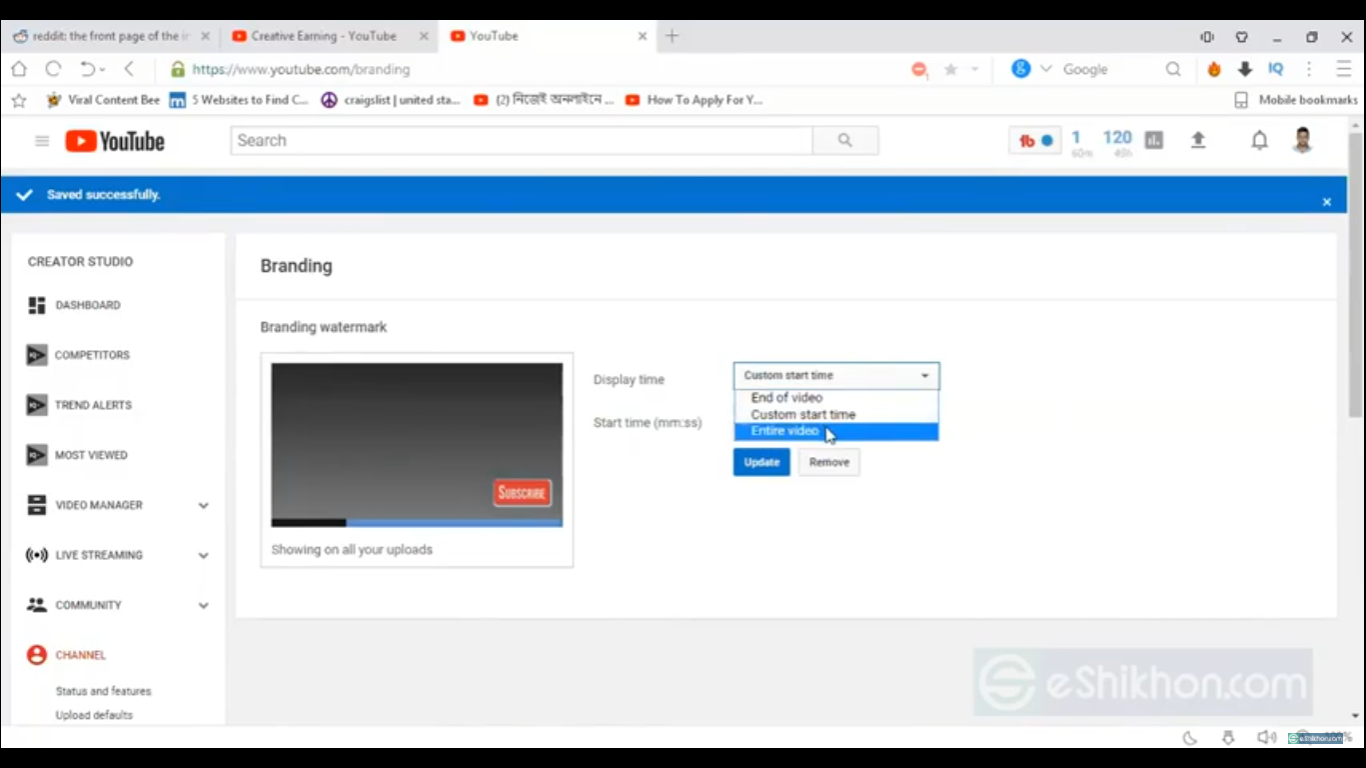This screenshot has width=1366, height=768.
Task: Select Entire video from the dropdown list
Action: coord(784,431)
